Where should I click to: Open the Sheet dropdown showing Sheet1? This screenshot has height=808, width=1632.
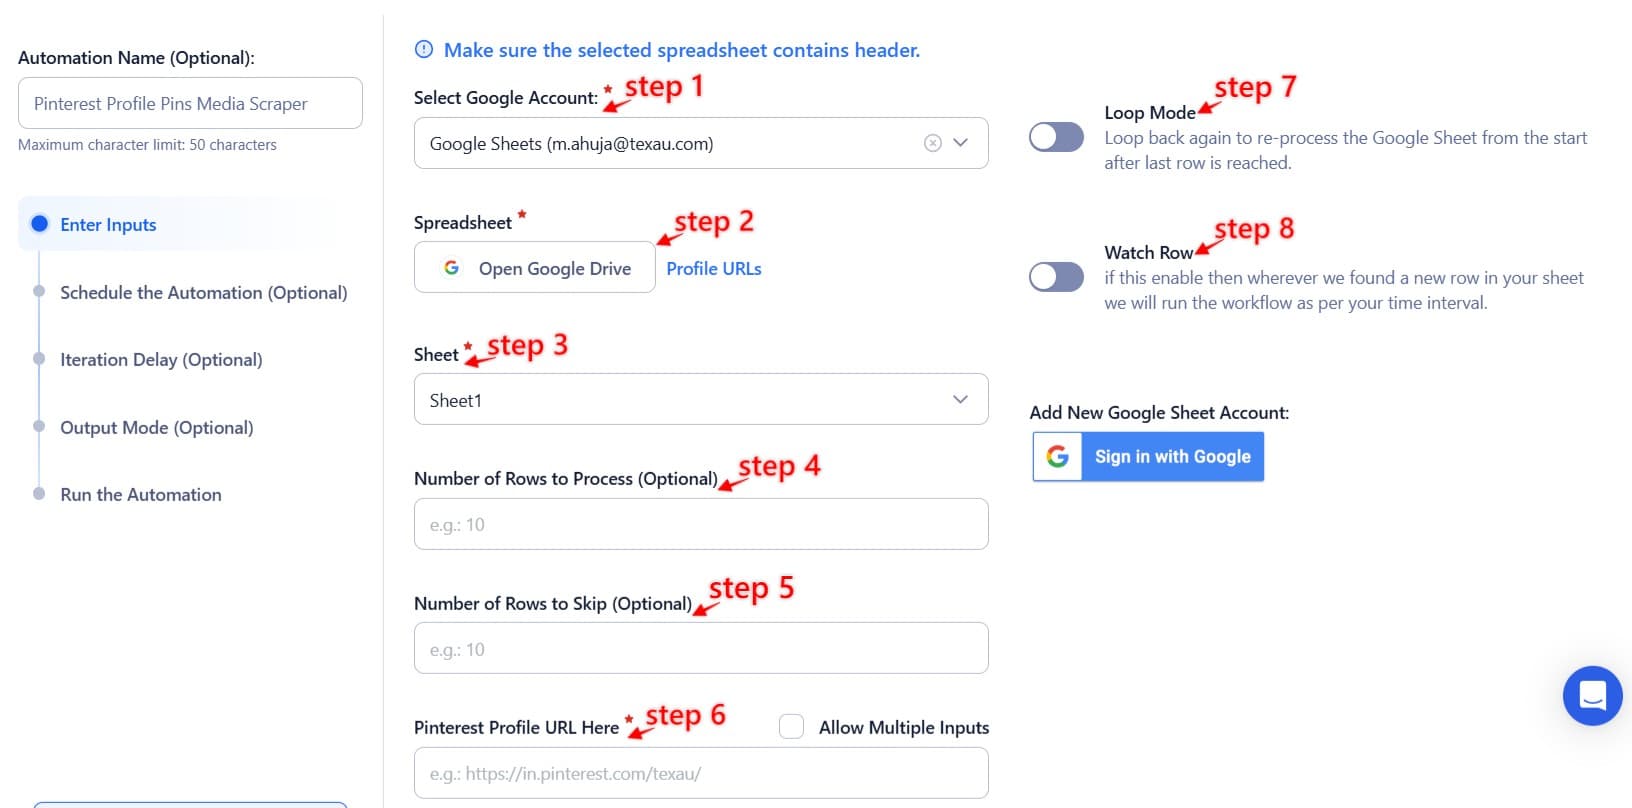click(700, 400)
